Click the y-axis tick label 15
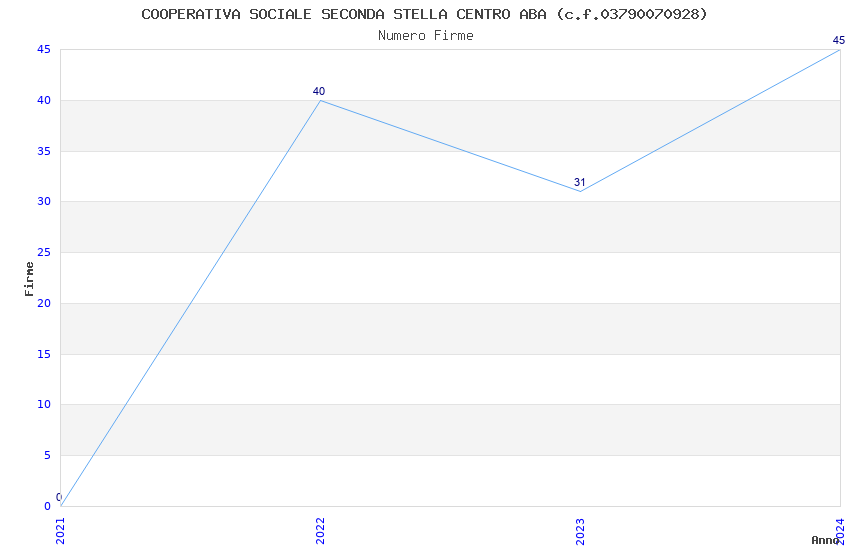The width and height of the screenshot is (850, 550). [x=44, y=354]
